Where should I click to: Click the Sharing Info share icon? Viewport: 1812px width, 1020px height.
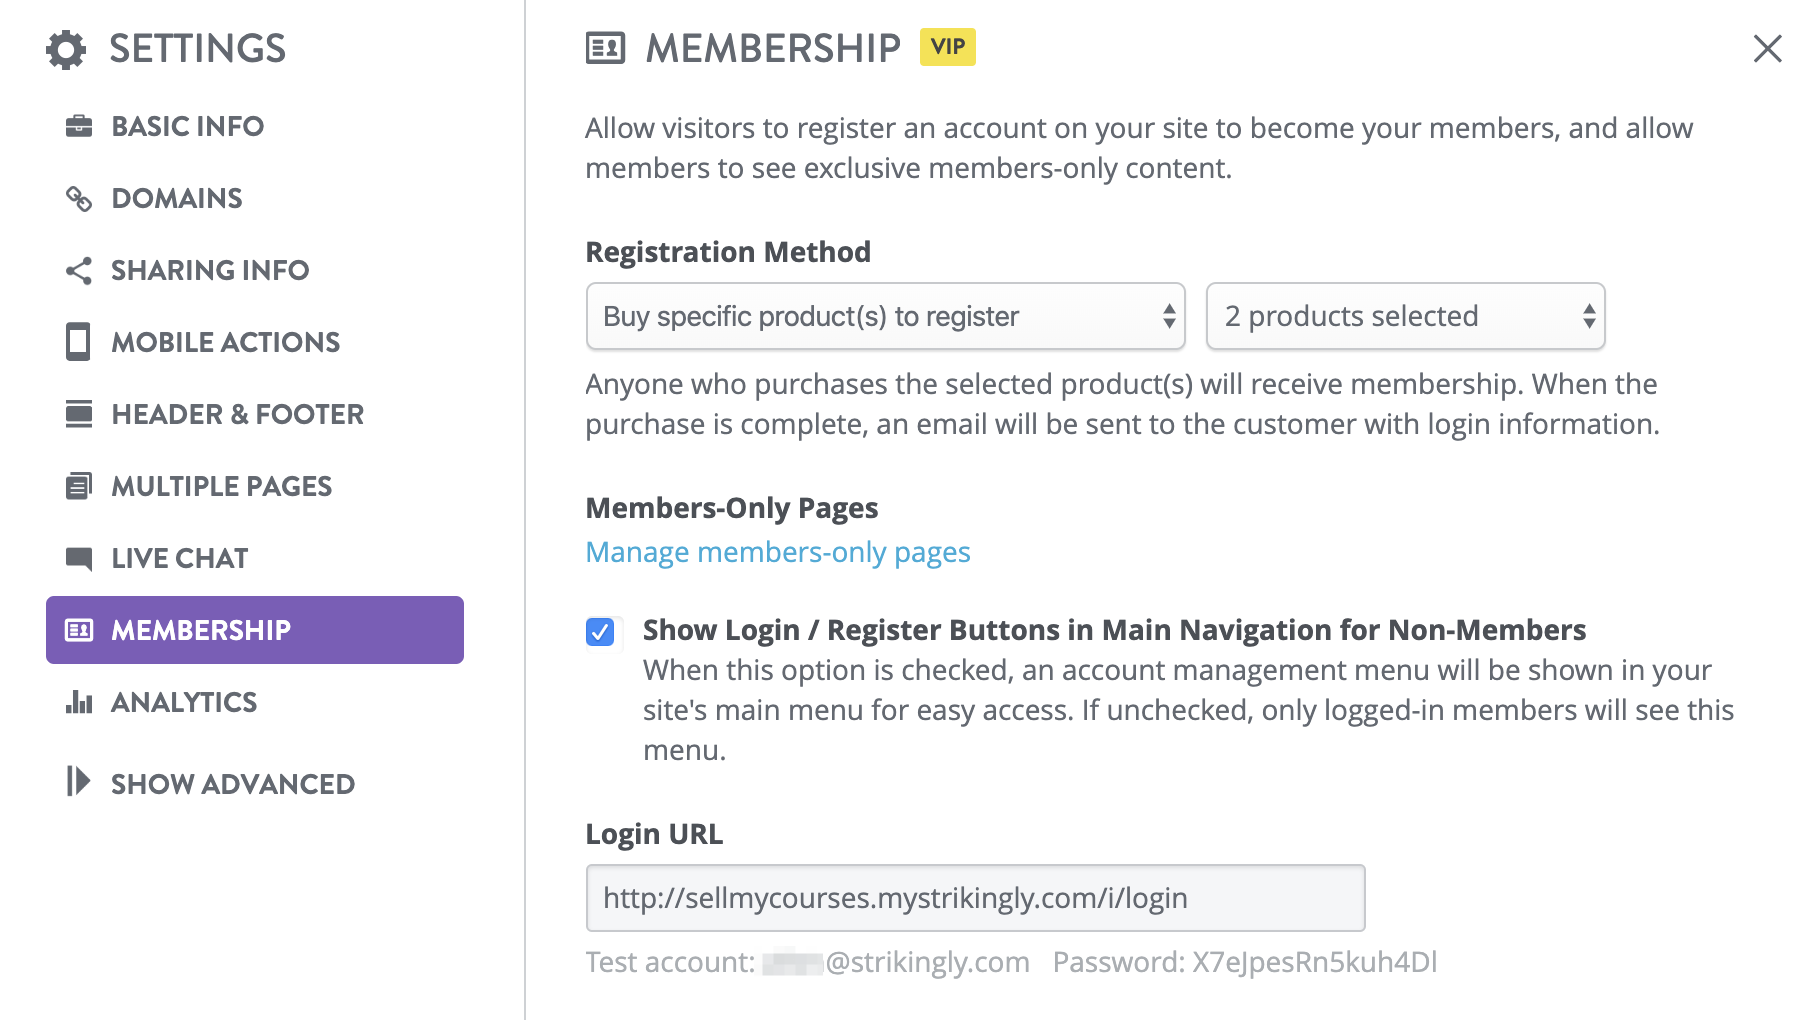(x=79, y=270)
